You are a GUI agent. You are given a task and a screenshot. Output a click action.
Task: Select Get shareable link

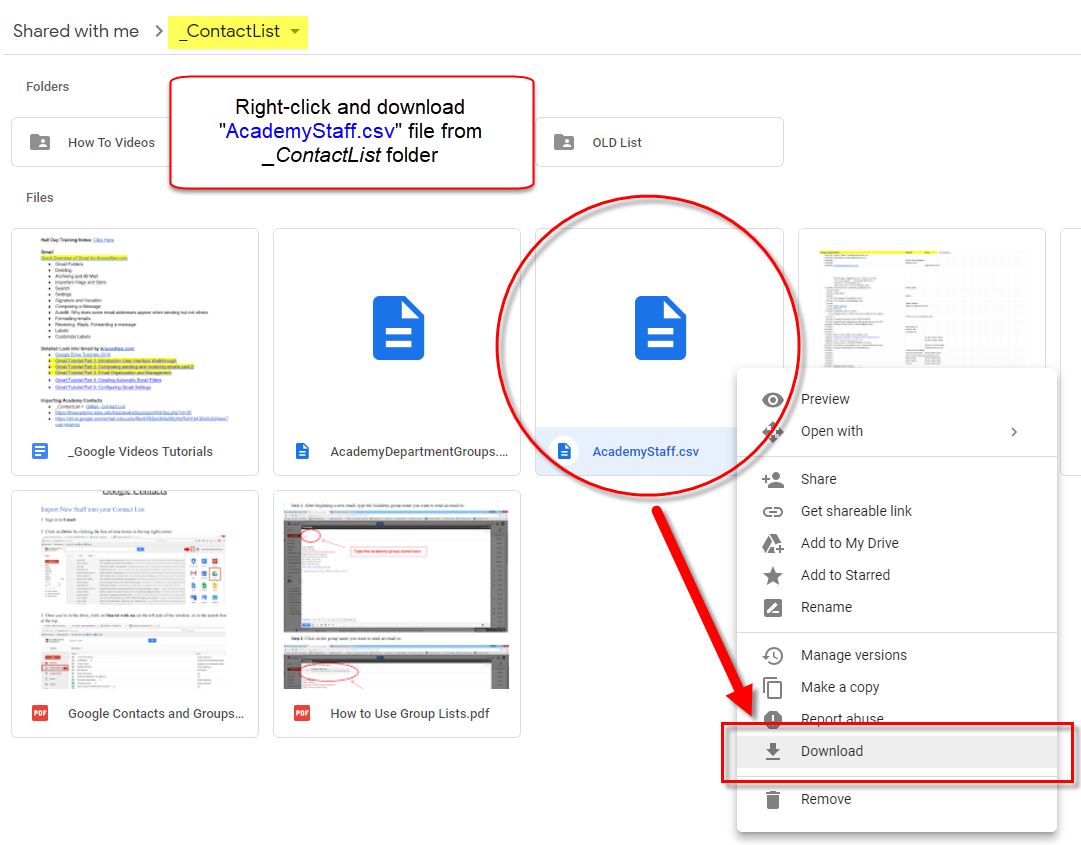point(897,511)
